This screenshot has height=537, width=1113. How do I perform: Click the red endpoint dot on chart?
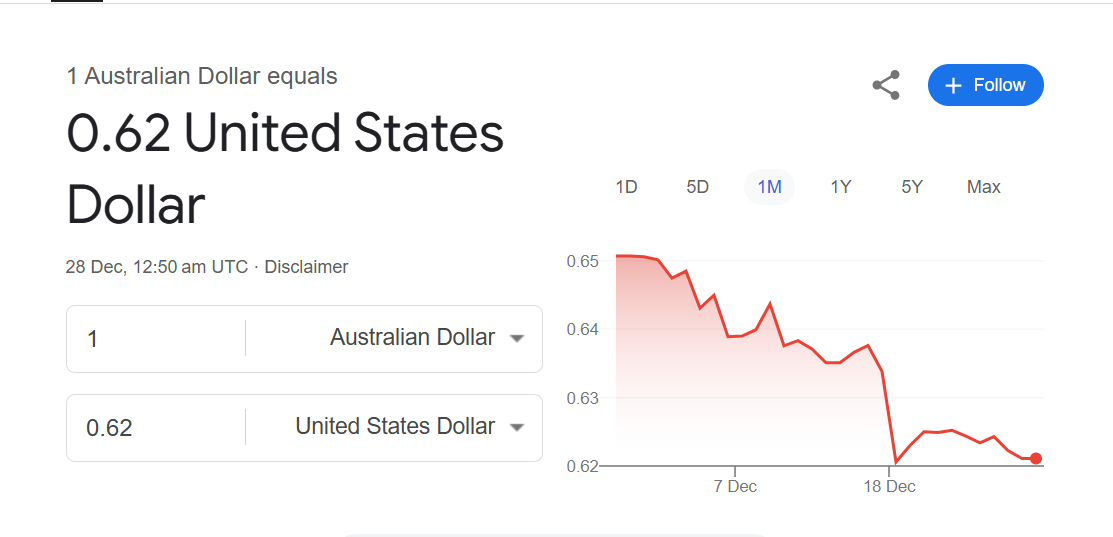pos(1036,458)
